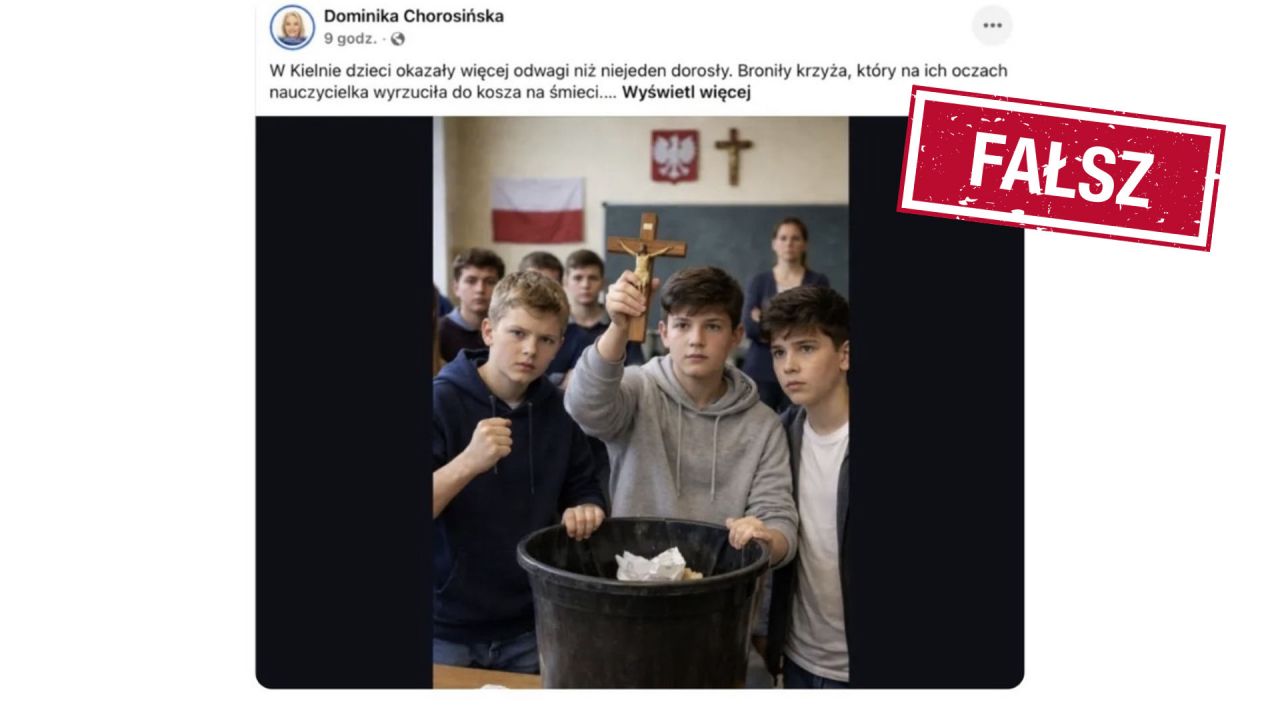Select the white-red Polish flag
This screenshot has width=1280, height=720.
538,210
